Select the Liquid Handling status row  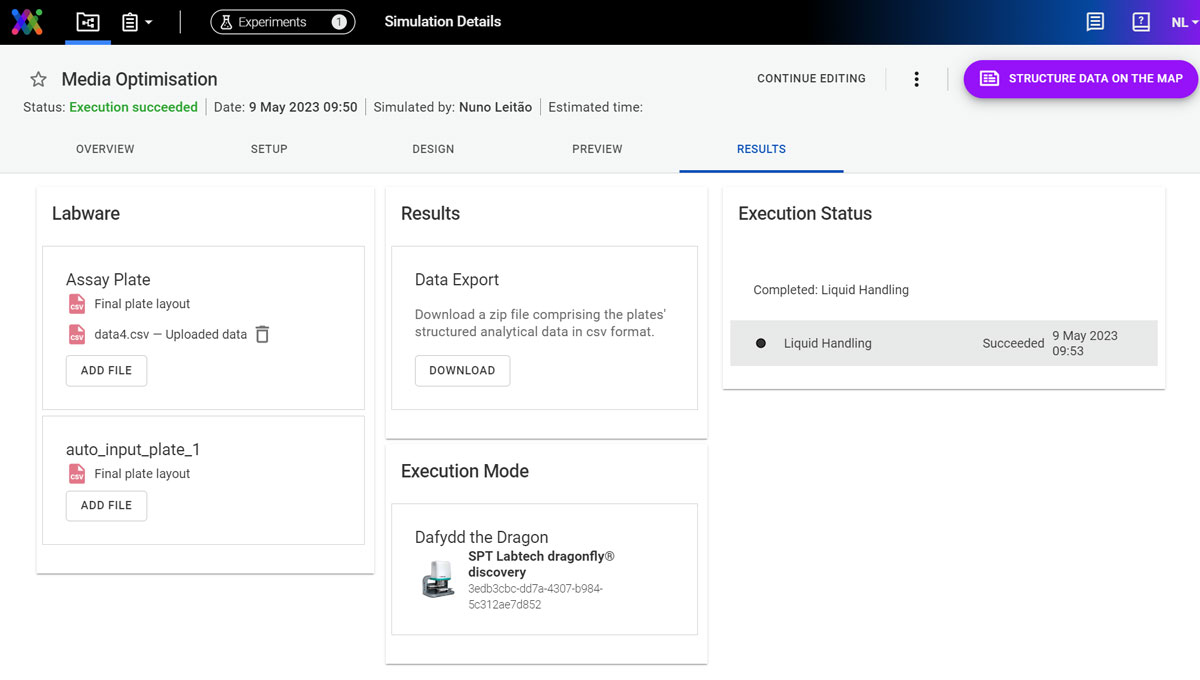point(943,343)
